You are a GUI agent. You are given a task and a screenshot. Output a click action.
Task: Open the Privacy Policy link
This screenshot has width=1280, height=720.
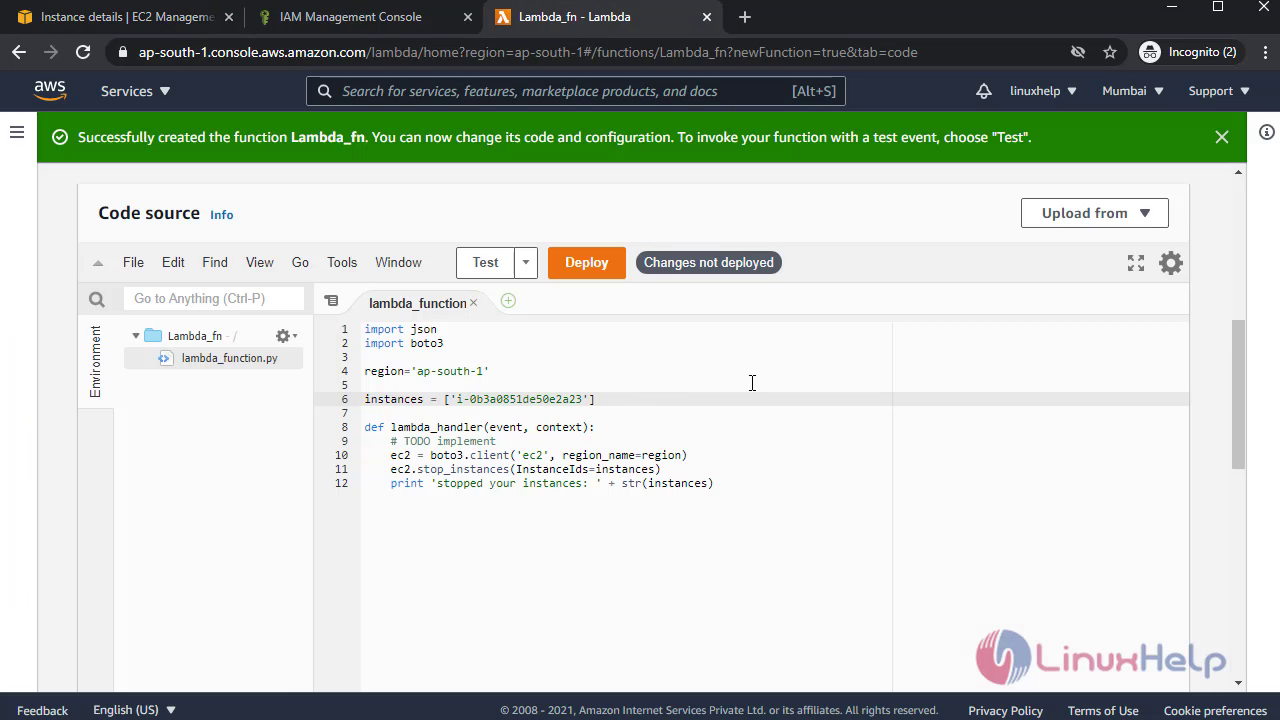[x=1005, y=710]
